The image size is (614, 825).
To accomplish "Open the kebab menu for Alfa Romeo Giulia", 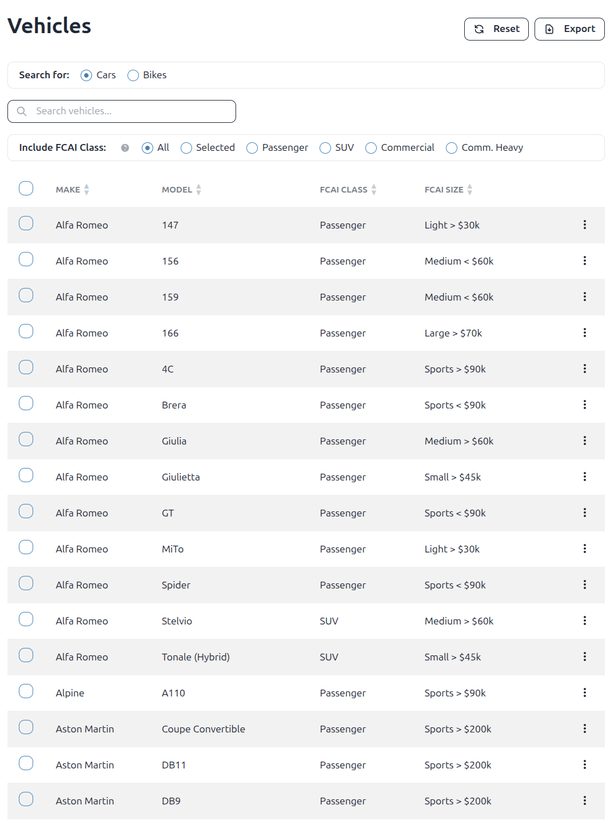I will (584, 441).
